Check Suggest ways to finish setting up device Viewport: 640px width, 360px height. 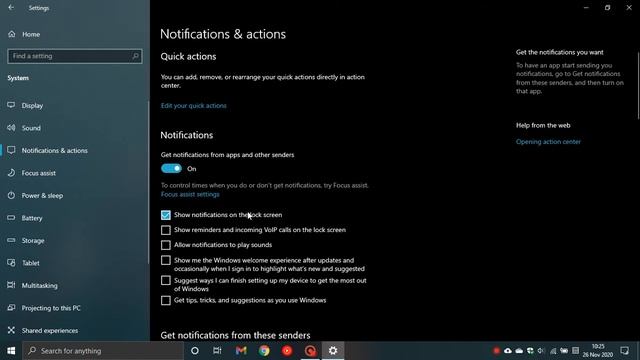coord(166,280)
